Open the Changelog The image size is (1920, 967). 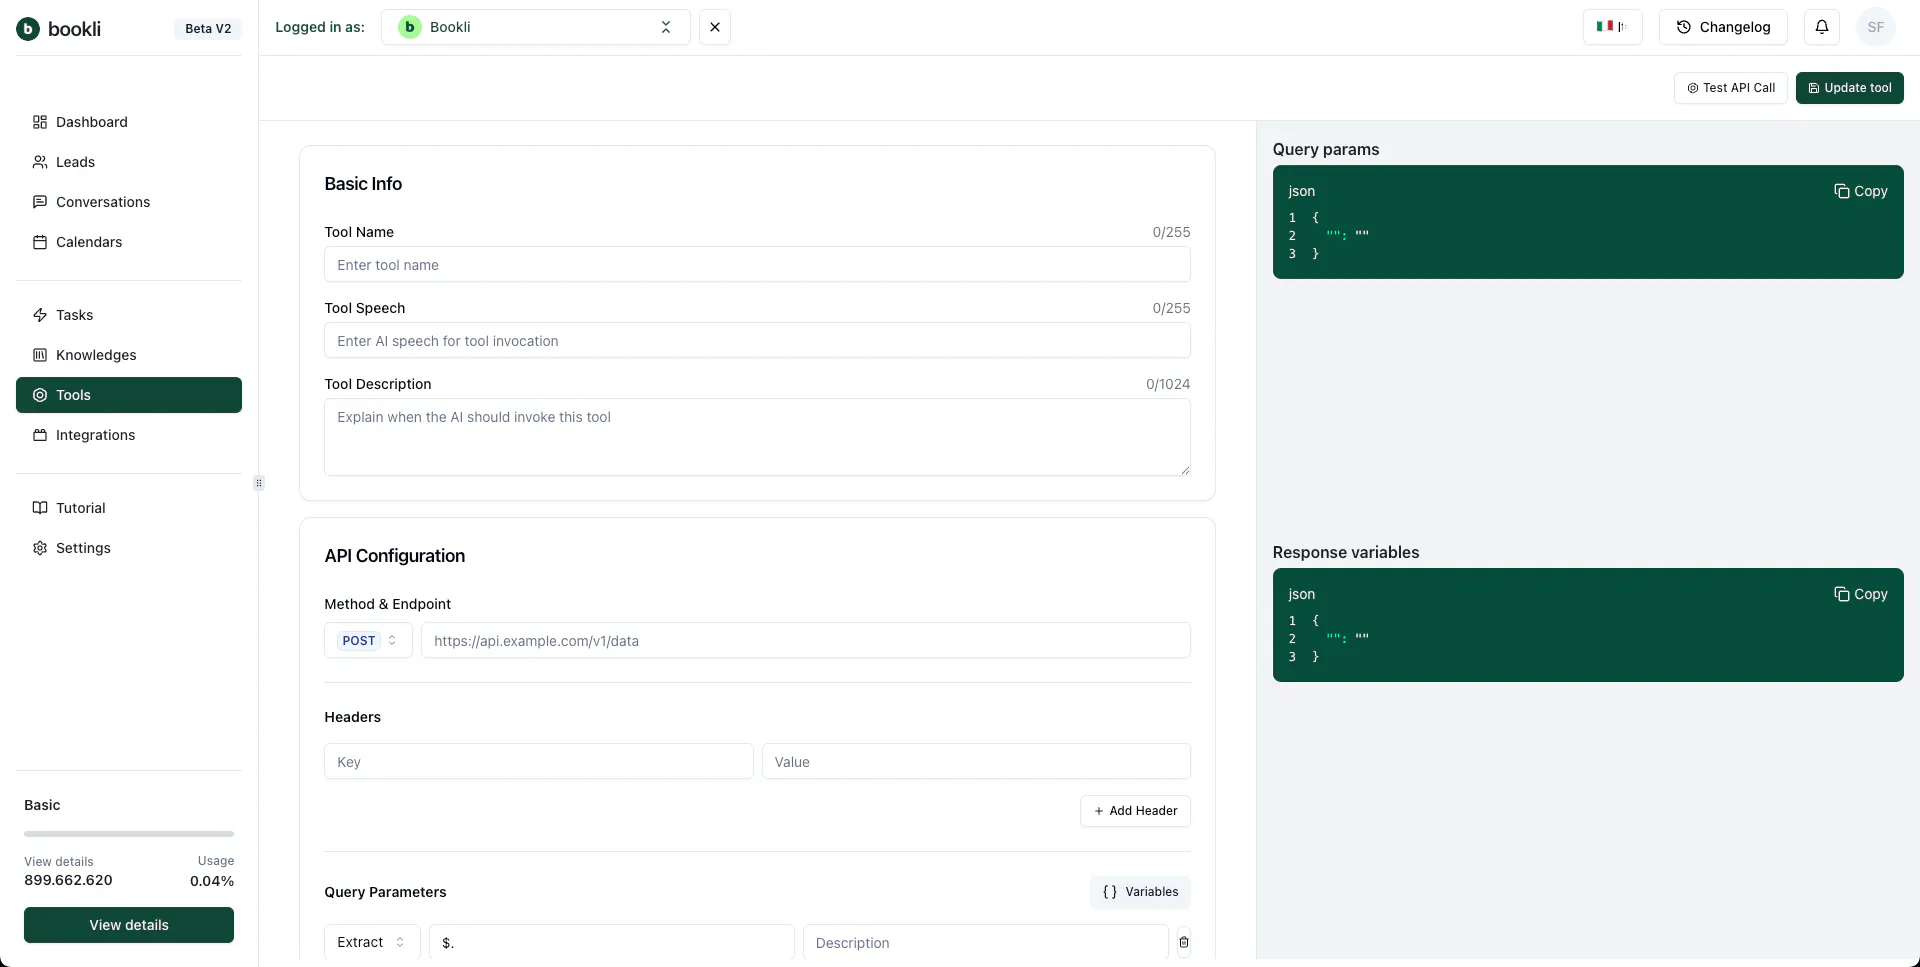click(x=1723, y=27)
